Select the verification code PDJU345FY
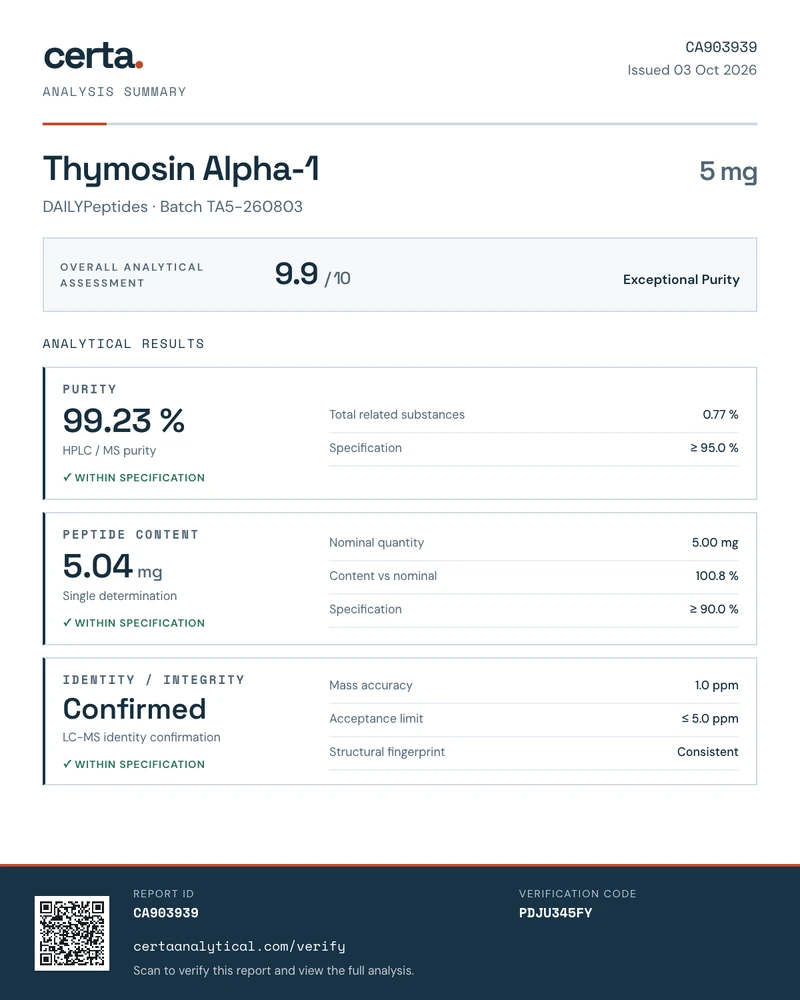Image resolution: width=800 pixels, height=1000 pixels. [555, 913]
